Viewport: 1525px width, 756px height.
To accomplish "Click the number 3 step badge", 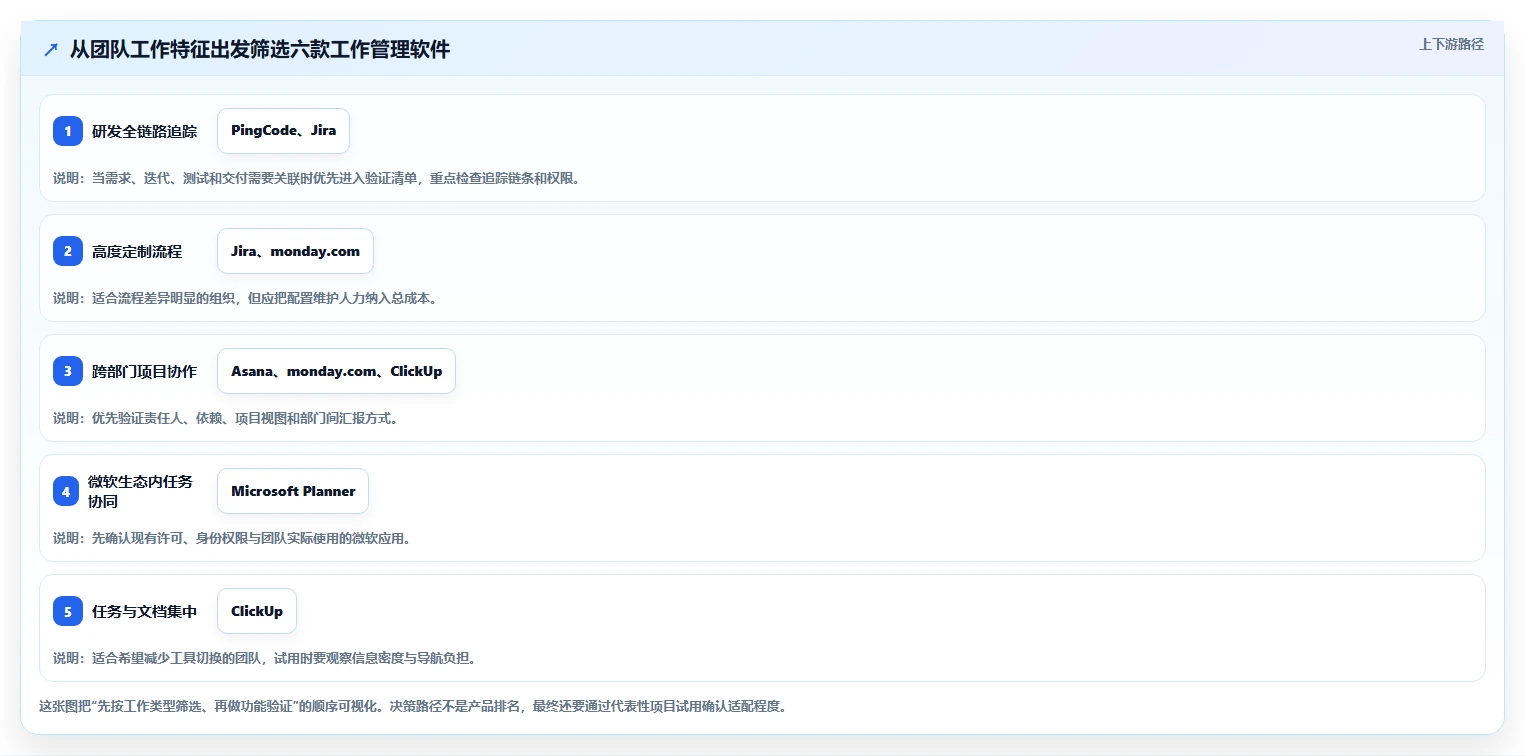I will click(68, 371).
